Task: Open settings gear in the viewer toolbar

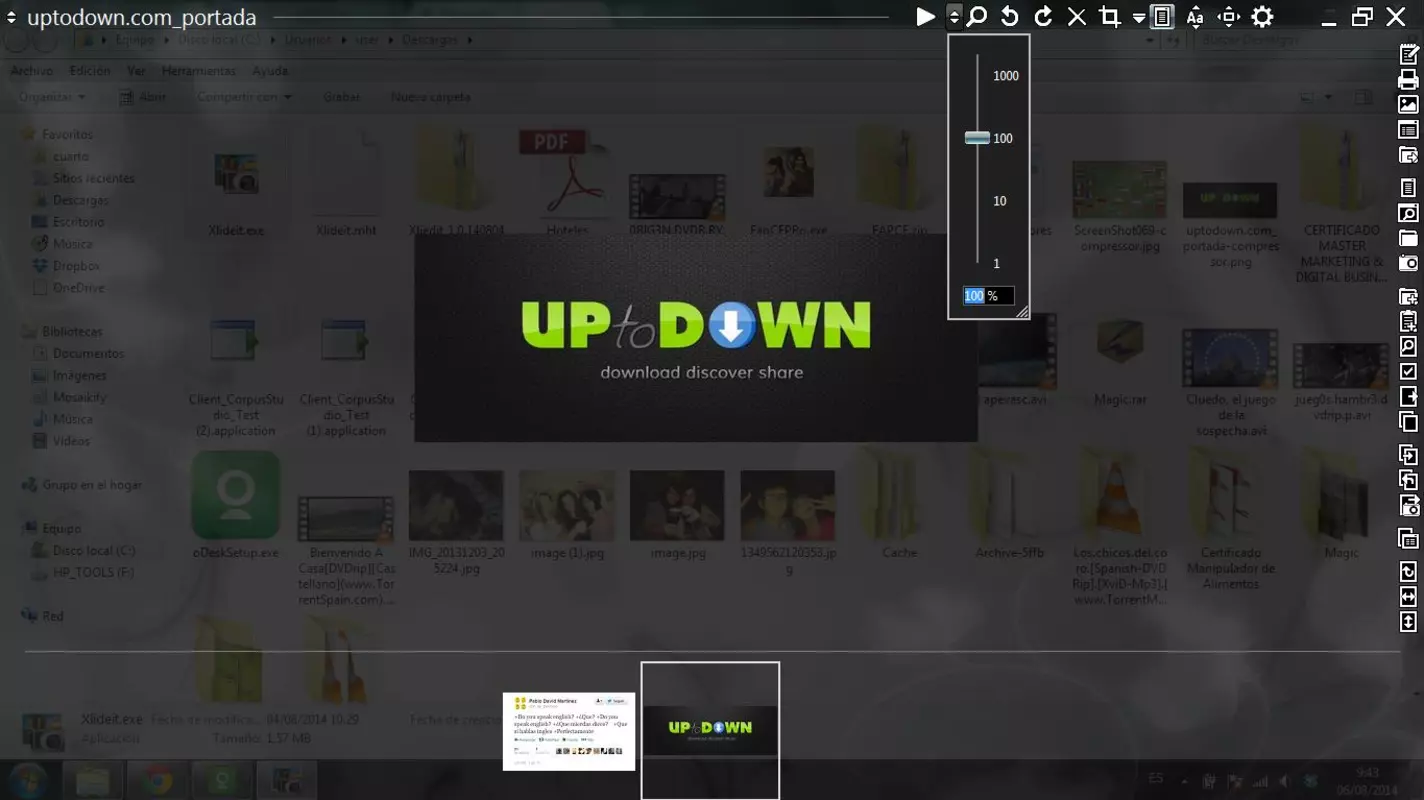Action: pos(1262,17)
